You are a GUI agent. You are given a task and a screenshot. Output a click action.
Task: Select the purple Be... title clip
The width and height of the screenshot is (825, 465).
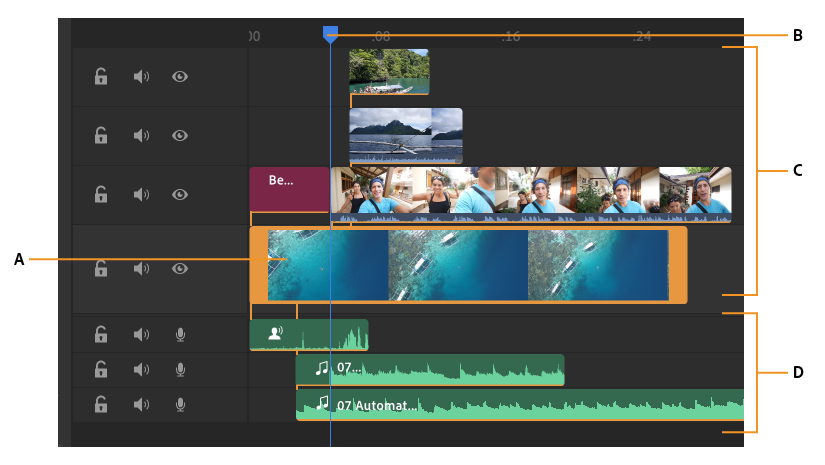pyautogui.click(x=289, y=190)
